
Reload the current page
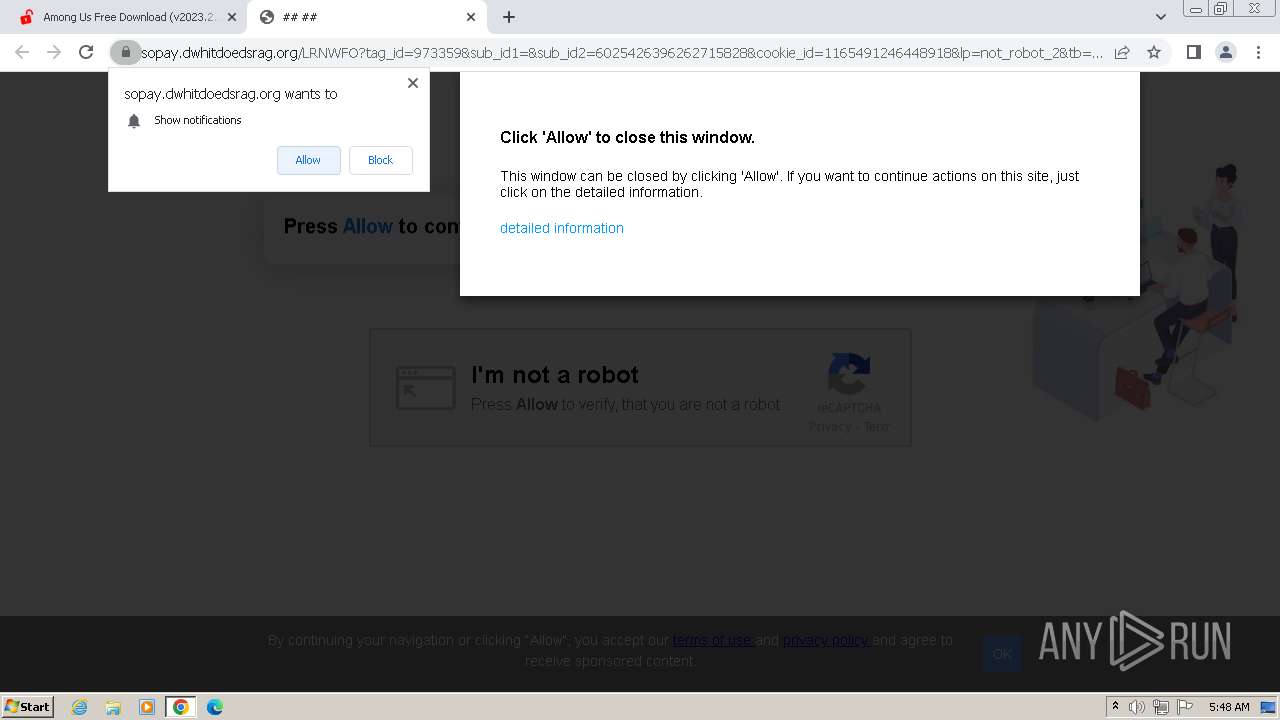(86, 52)
